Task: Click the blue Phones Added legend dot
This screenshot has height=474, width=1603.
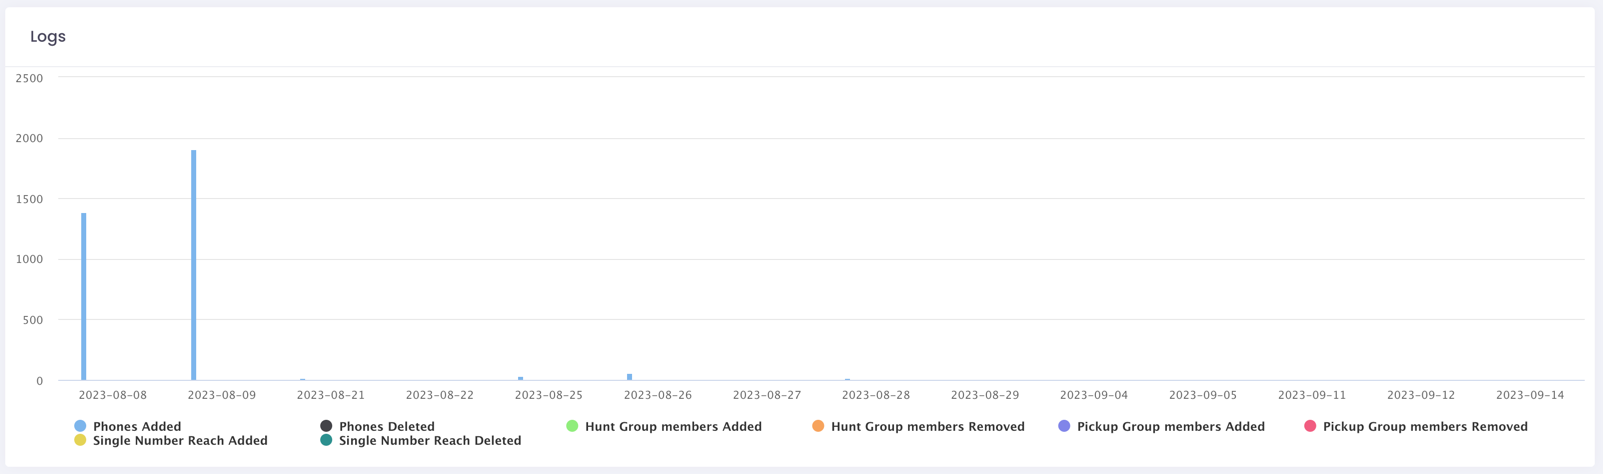Action: click(x=80, y=426)
